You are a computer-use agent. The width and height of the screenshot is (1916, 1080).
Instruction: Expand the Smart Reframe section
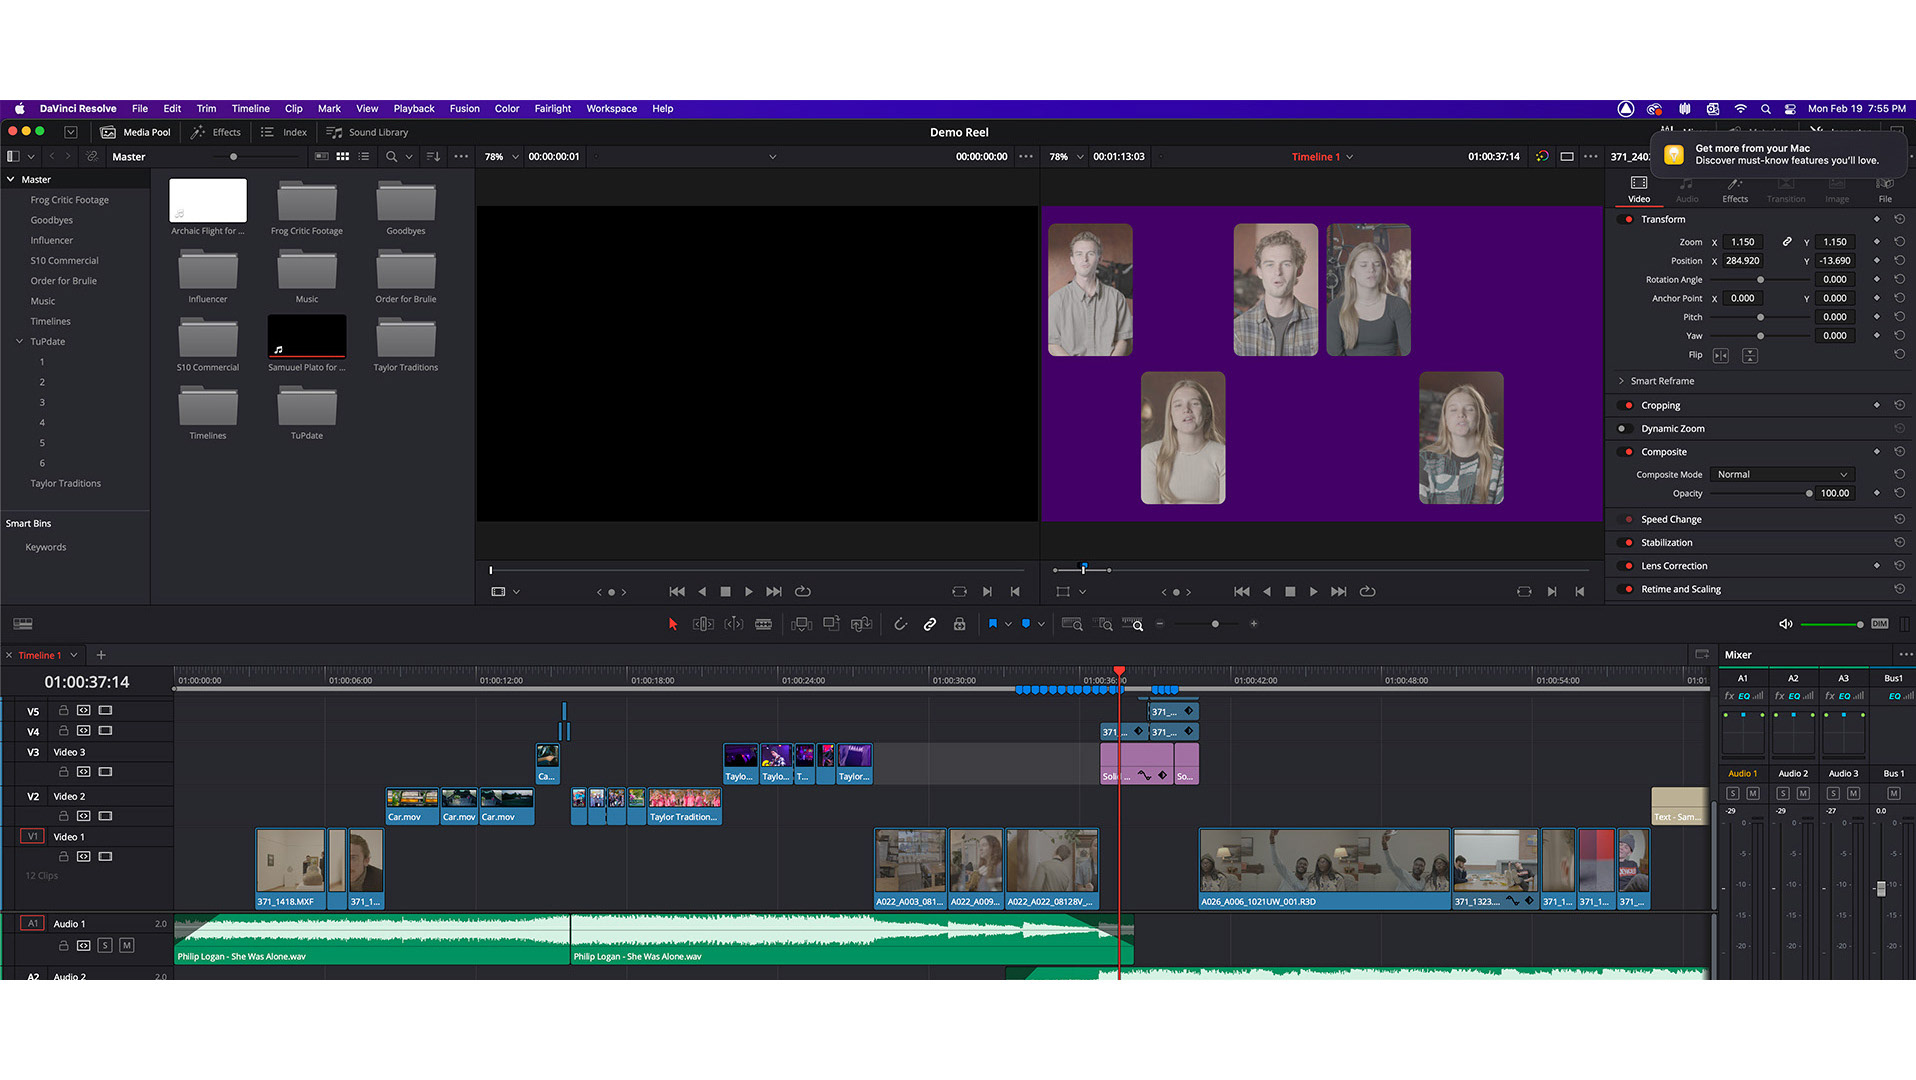click(x=1621, y=381)
